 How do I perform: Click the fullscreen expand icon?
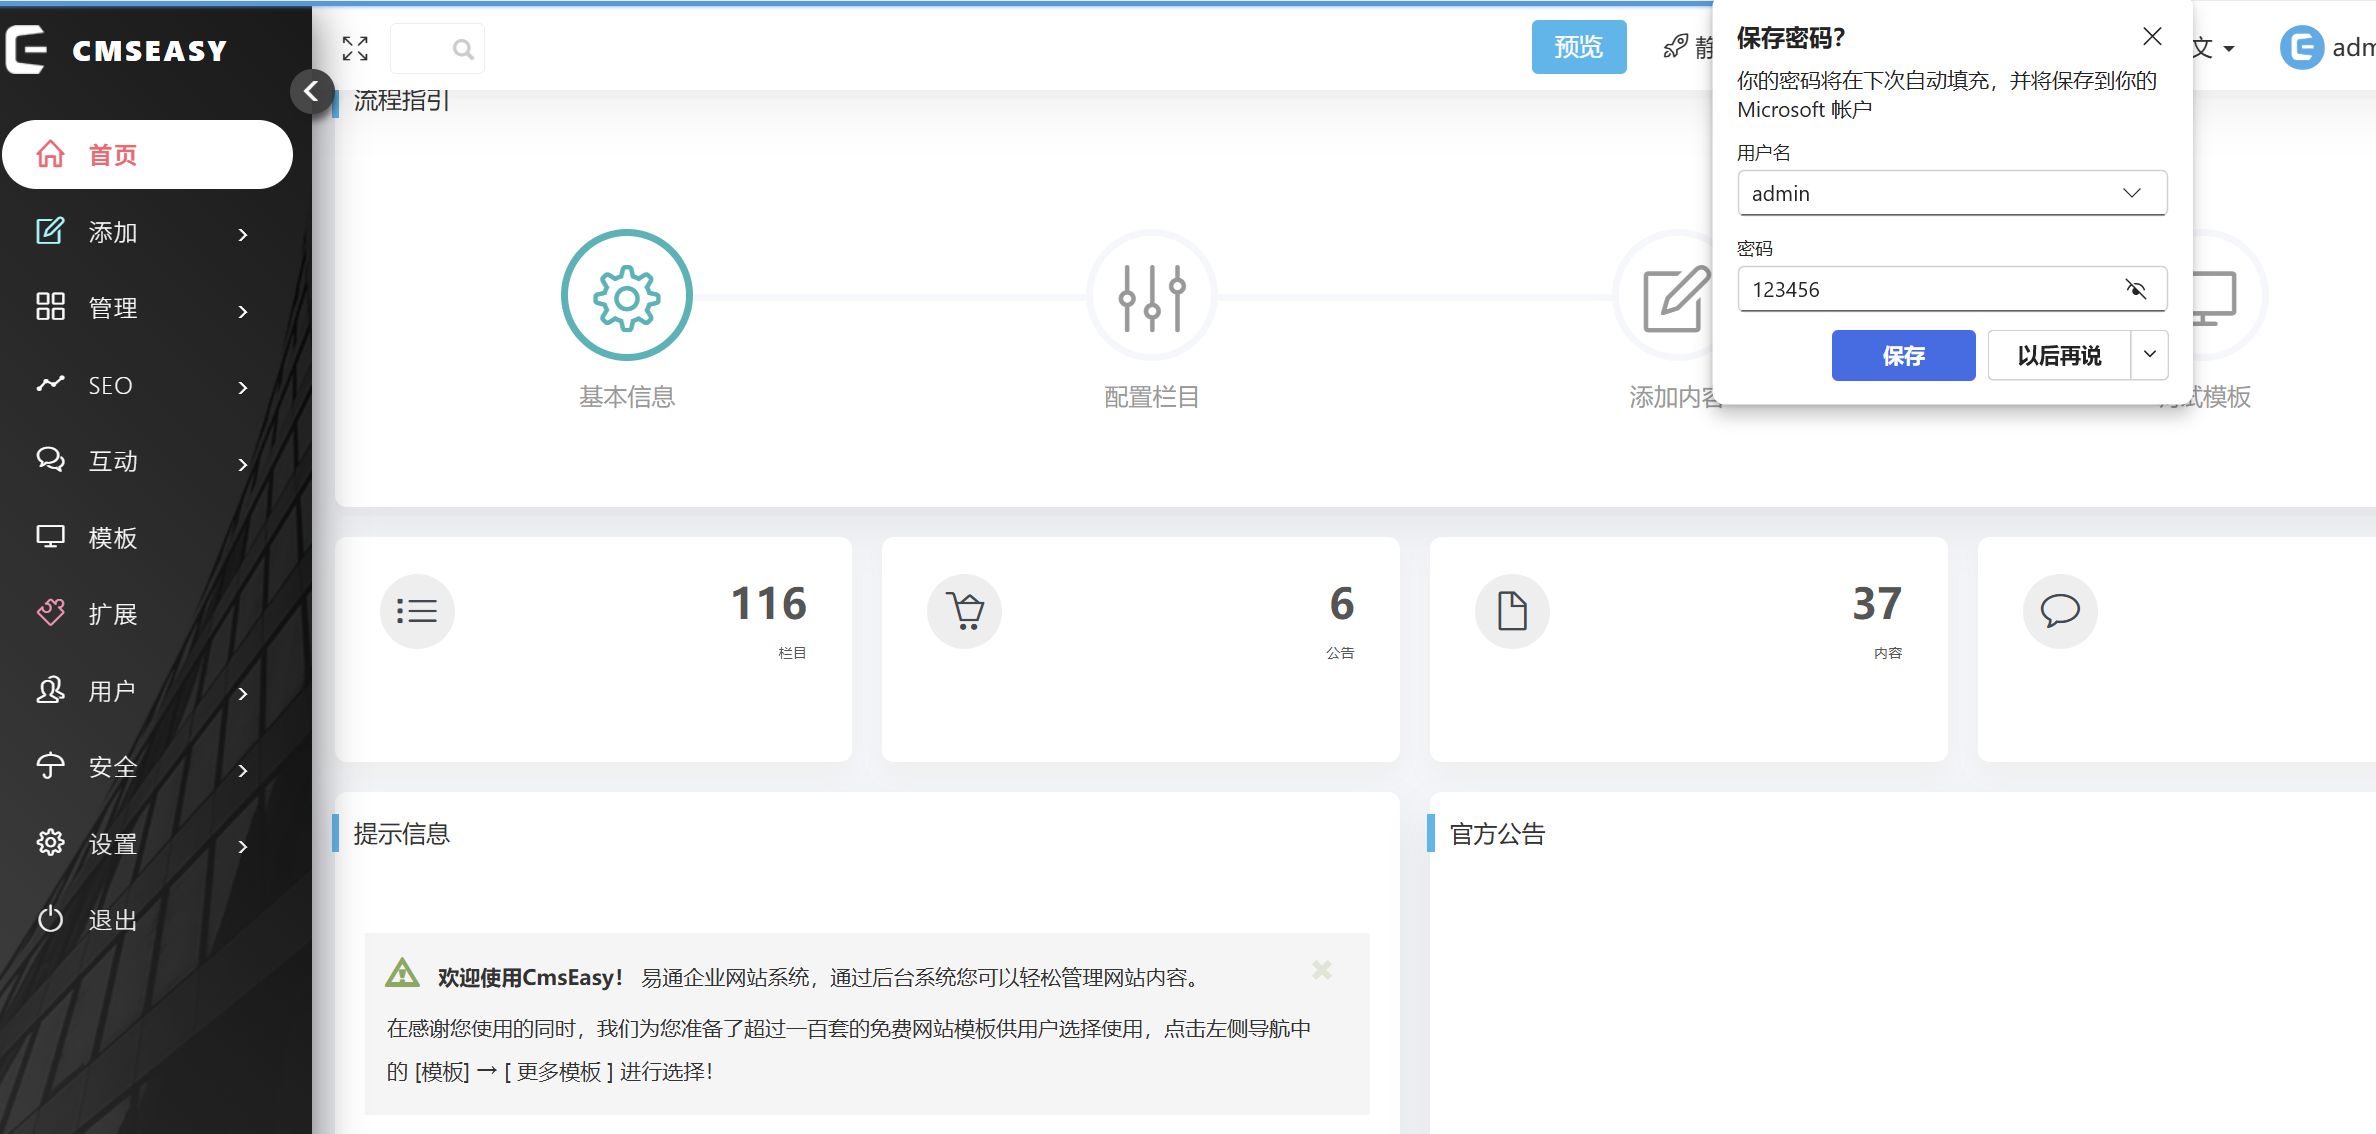pos(355,48)
